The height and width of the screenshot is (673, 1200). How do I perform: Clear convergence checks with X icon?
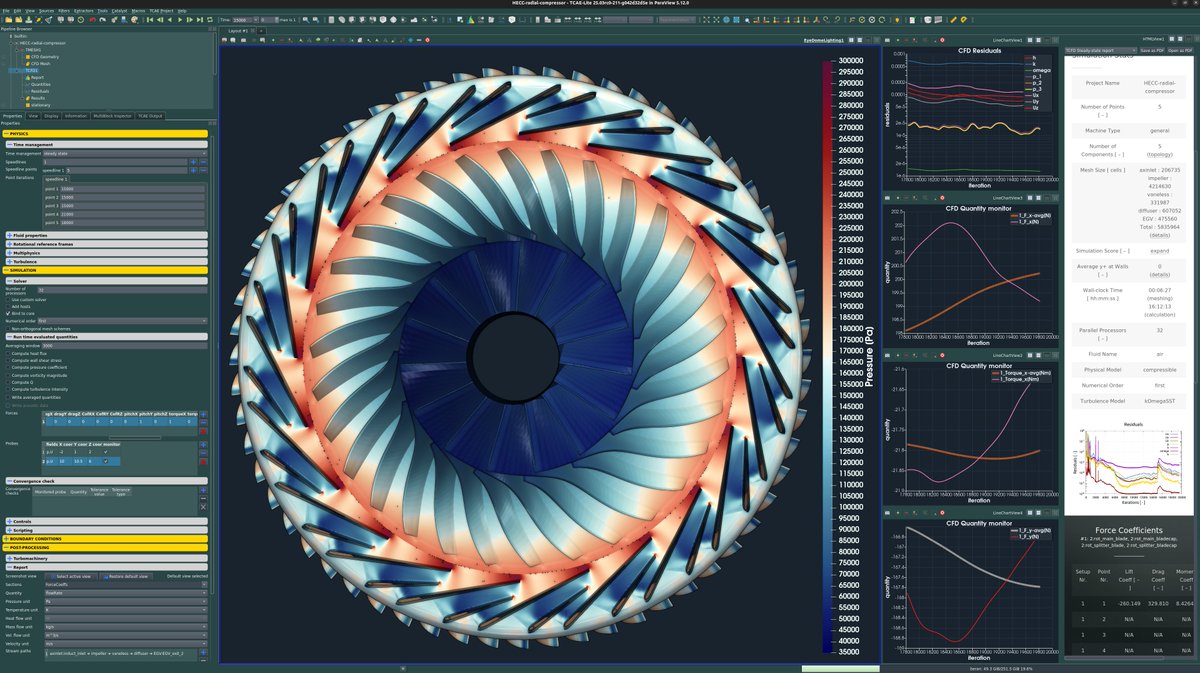click(203, 507)
